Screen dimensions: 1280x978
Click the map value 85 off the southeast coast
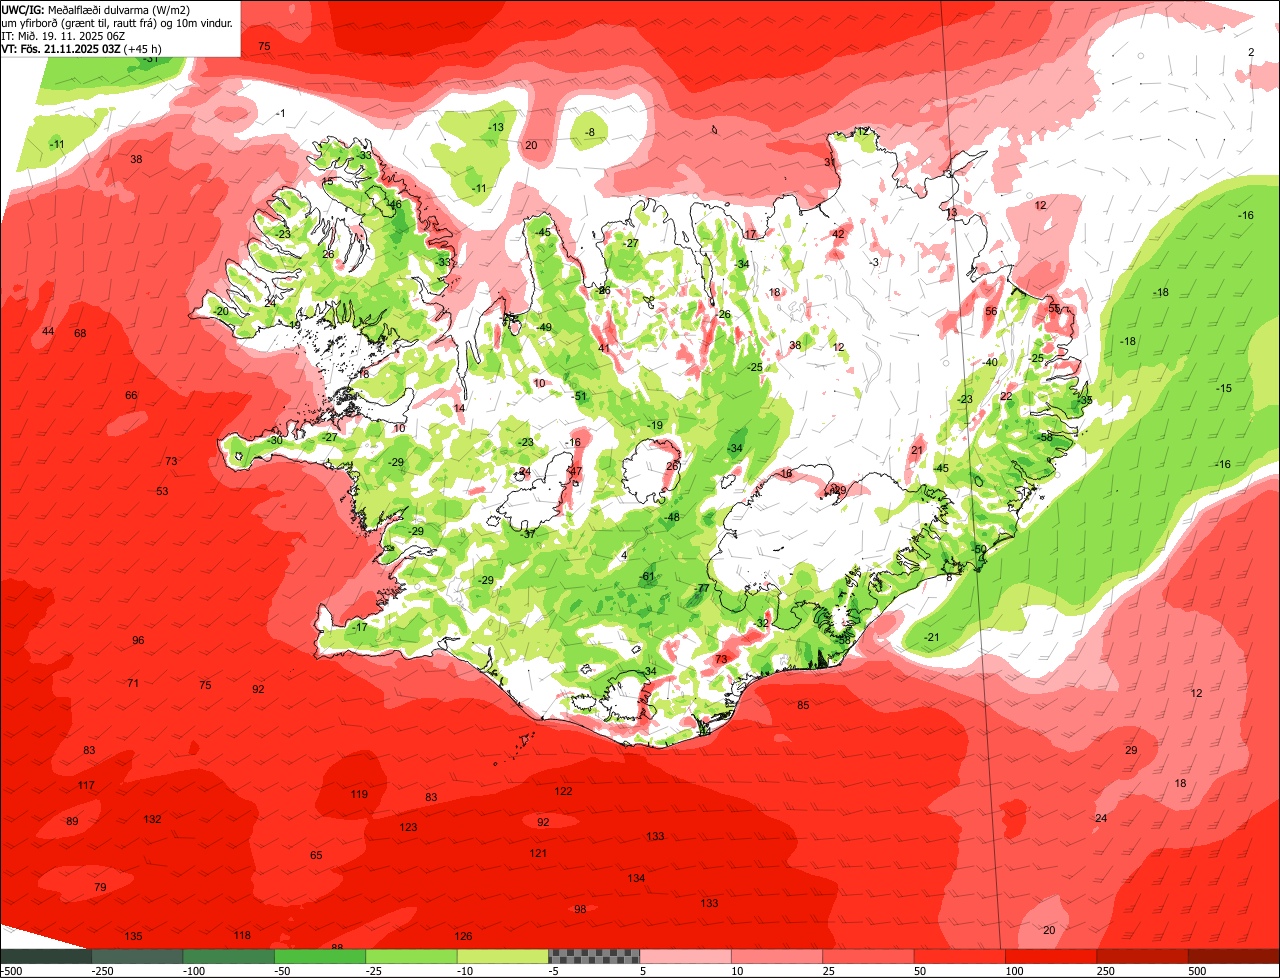pyautogui.click(x=803, y=705)
